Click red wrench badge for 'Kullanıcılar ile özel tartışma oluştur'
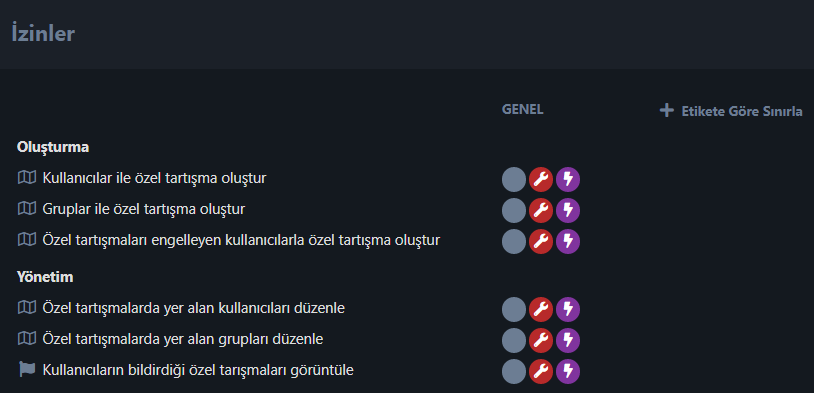Image resolution: width=814 pixels, height=393 pixels. point(541,180)
